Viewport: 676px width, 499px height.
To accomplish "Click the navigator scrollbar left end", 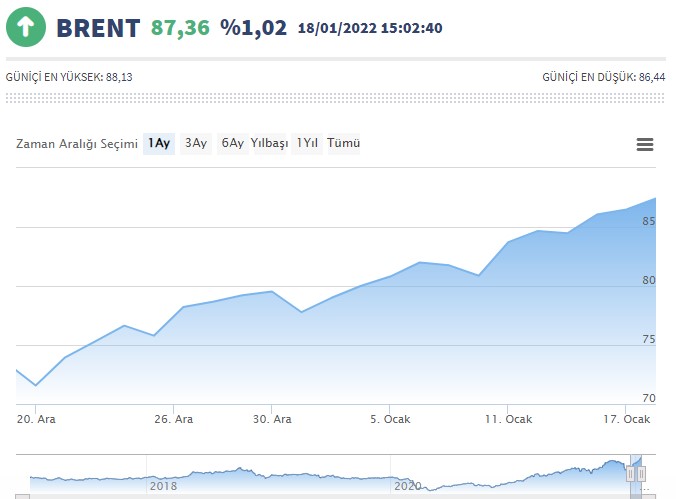I will pos(23,495).
